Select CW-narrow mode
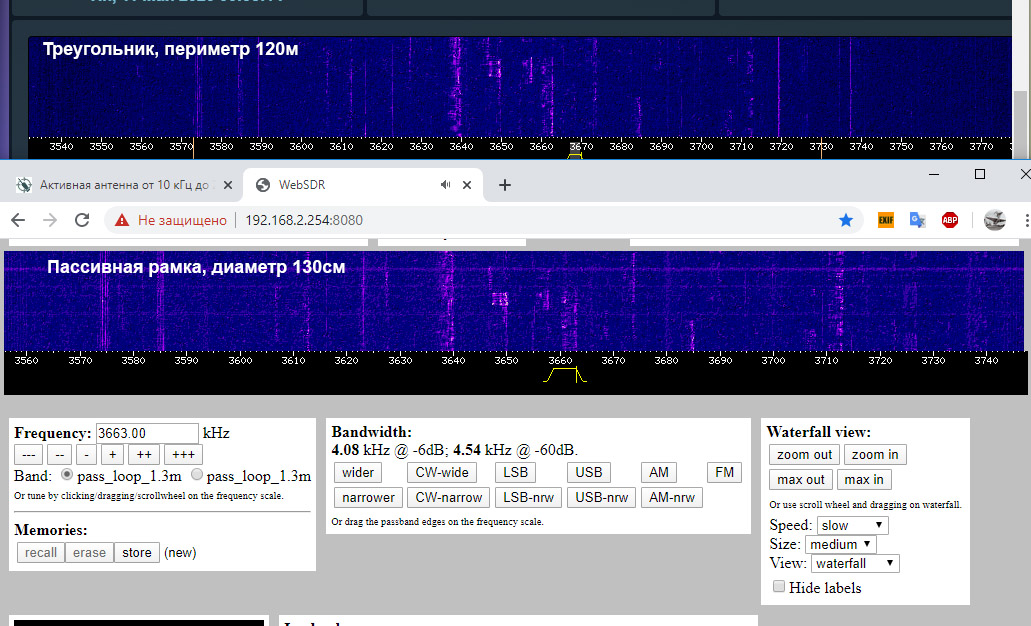The image size is (1031, 626). (x=448, y=498)
